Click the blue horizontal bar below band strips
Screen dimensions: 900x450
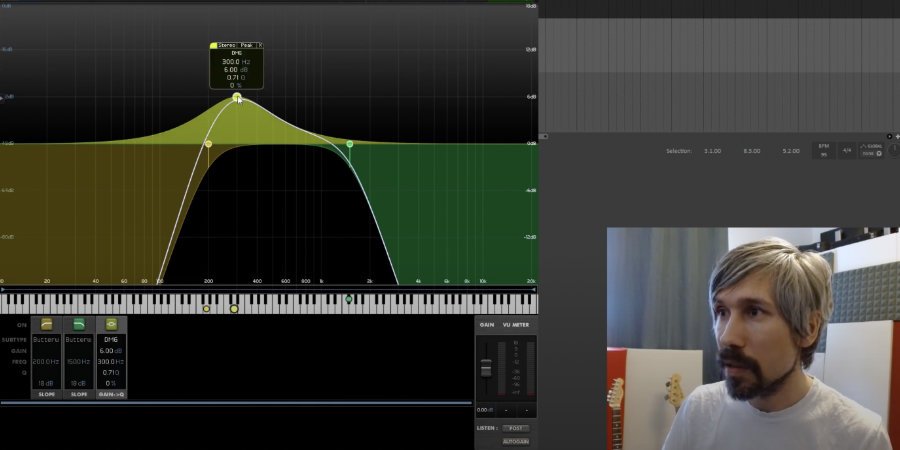(236, 403)
